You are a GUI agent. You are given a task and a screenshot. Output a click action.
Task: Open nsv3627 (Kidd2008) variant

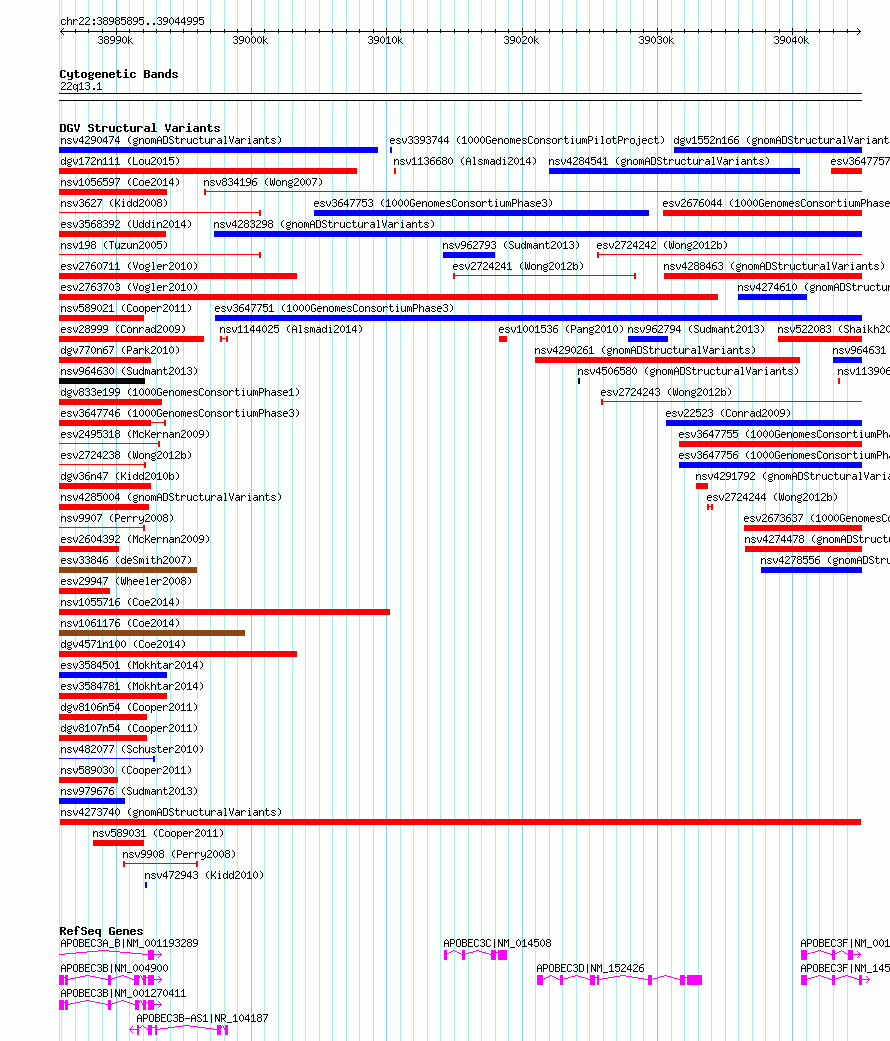point(114,203)
